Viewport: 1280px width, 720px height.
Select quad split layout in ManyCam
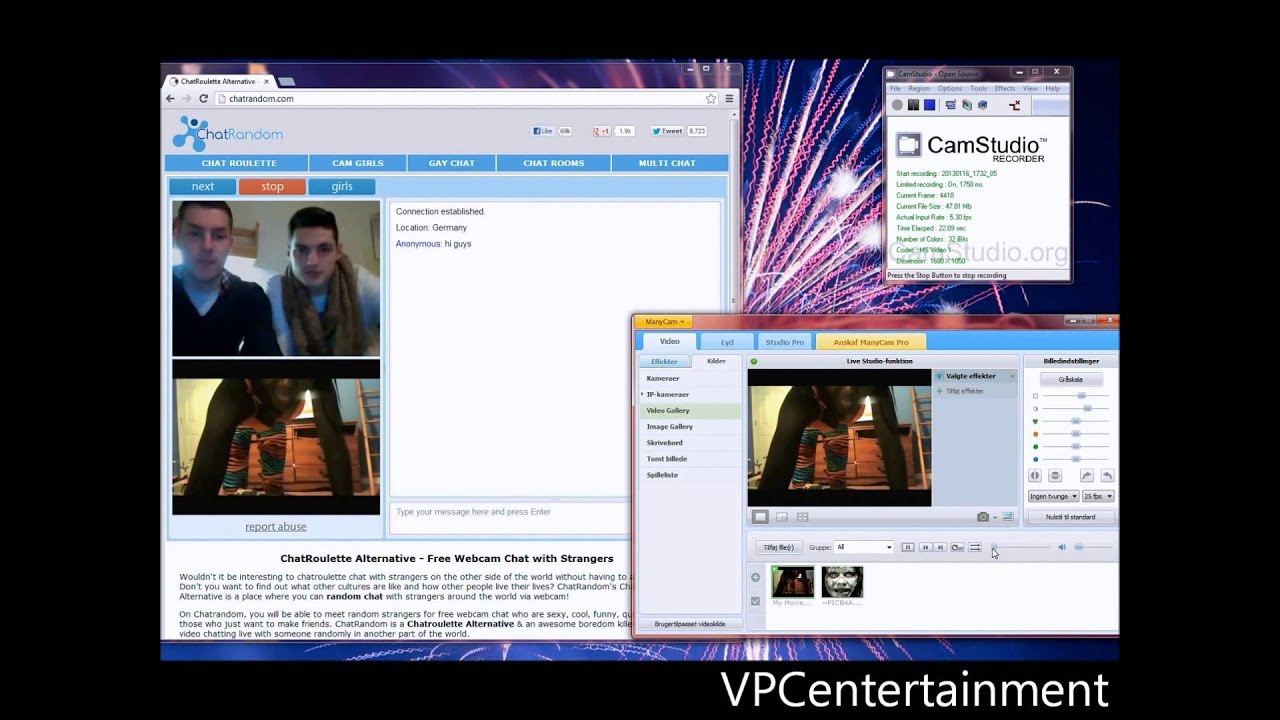pyautogui.click(x=802, y=517)
